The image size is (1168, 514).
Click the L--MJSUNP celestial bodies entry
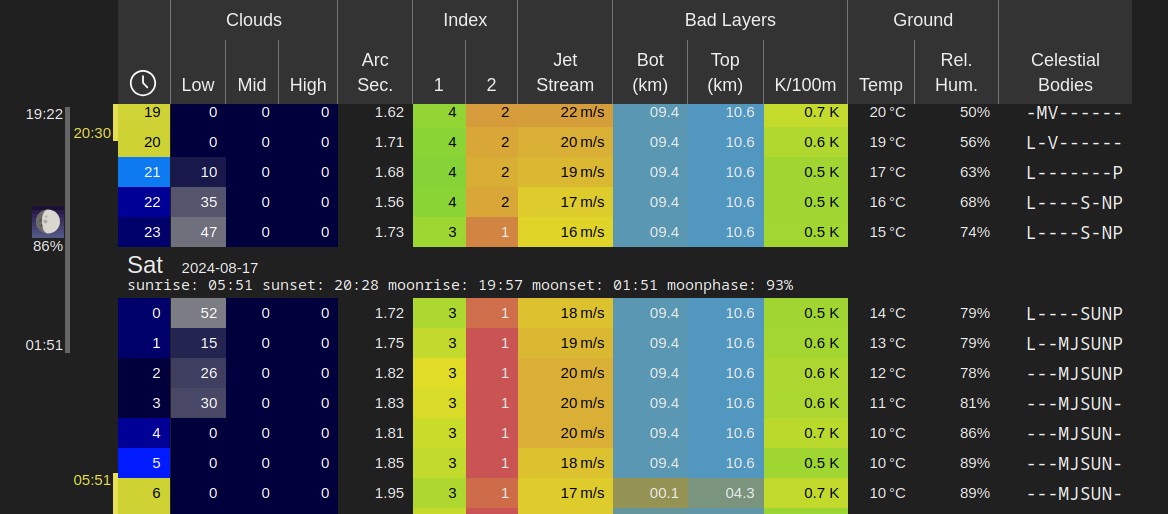tap(1074, 343)
